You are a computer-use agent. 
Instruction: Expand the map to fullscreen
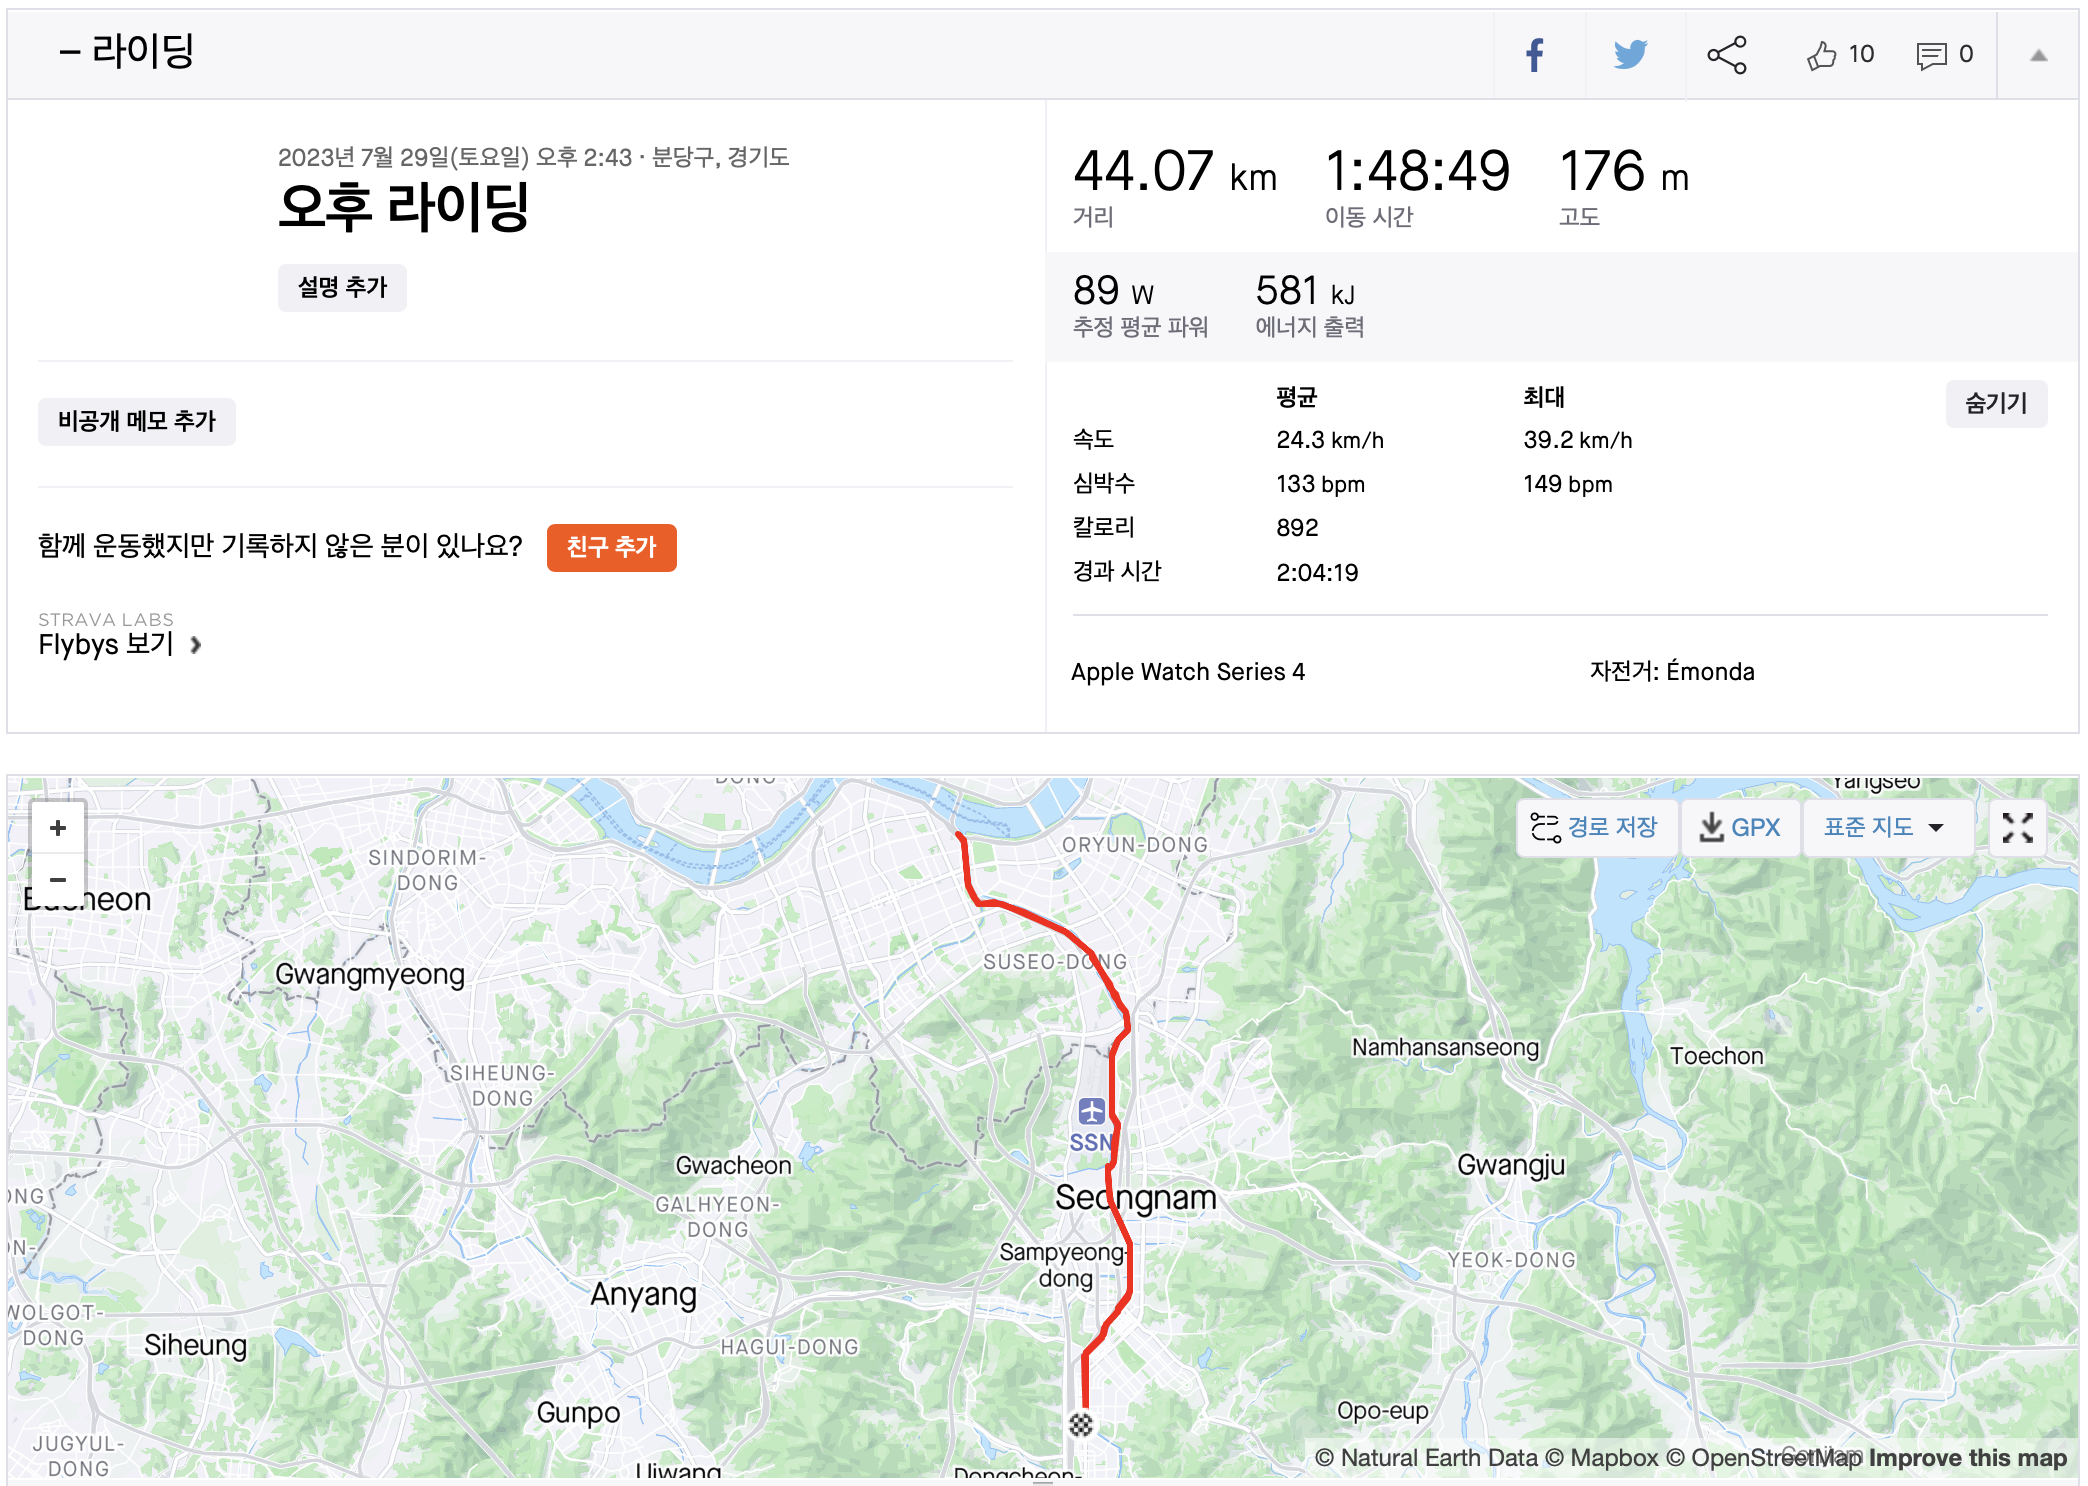[2017, 828]
